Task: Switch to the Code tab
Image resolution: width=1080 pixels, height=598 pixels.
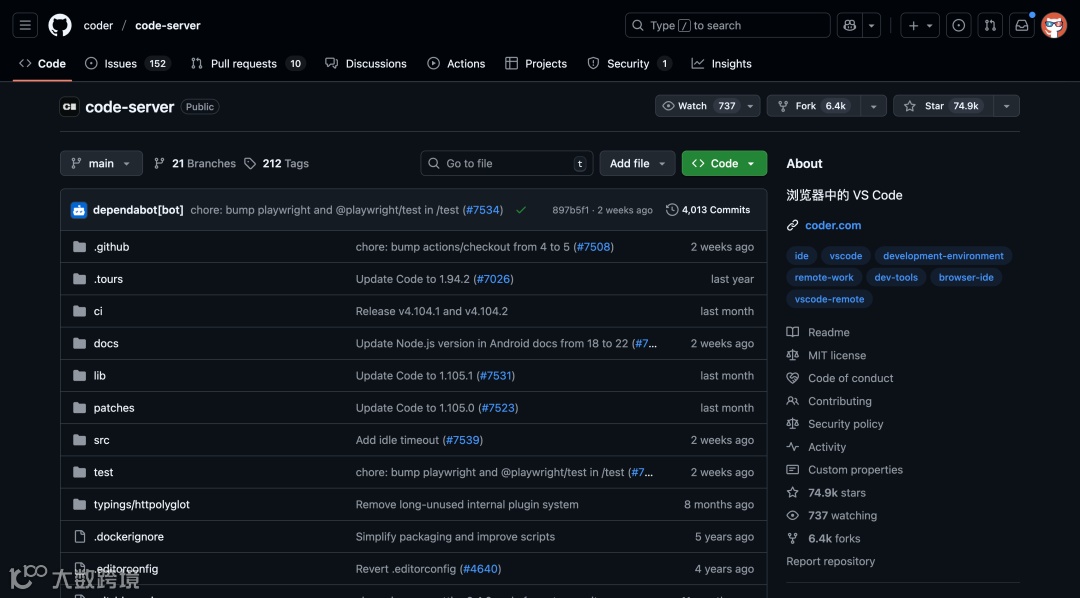Action: click(43, 63)
